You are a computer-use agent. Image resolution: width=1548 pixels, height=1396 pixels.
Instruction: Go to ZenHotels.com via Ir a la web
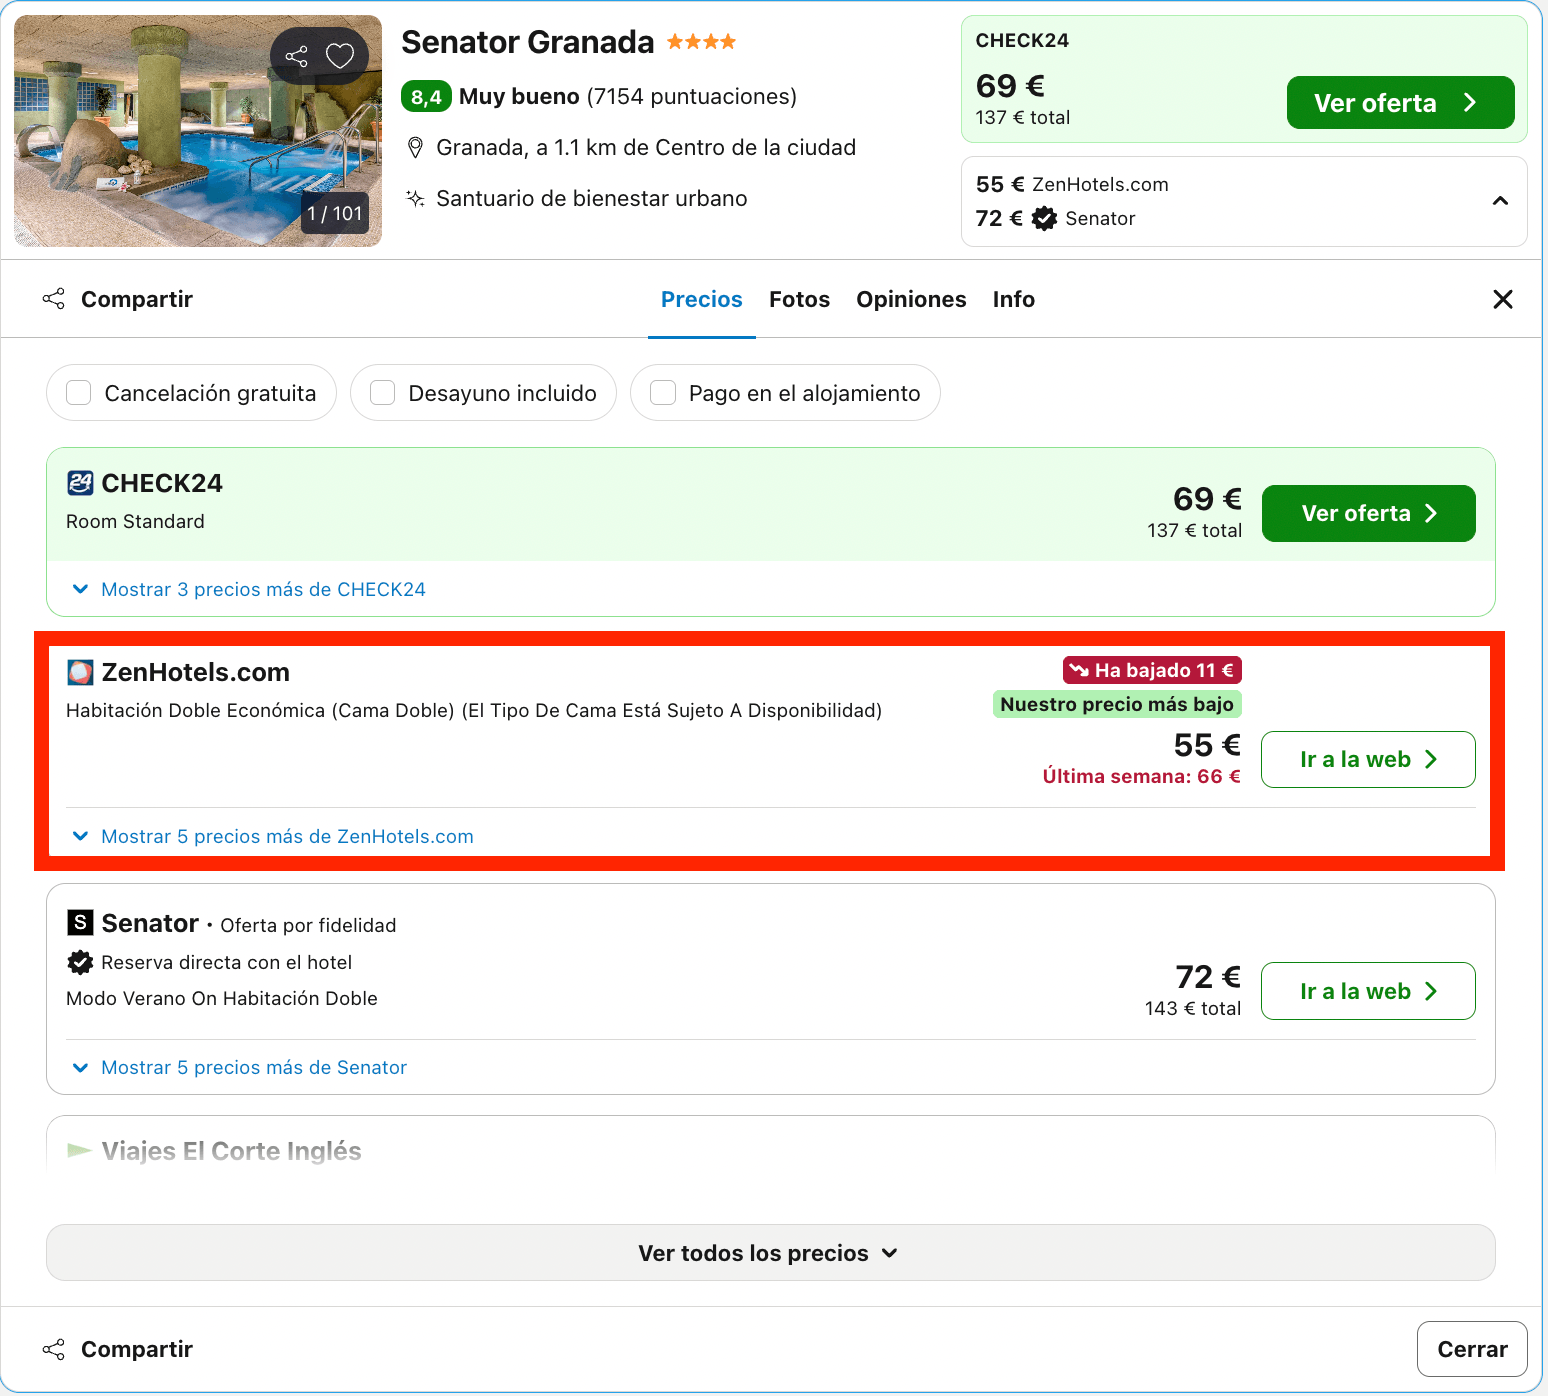pos(1368,760)
